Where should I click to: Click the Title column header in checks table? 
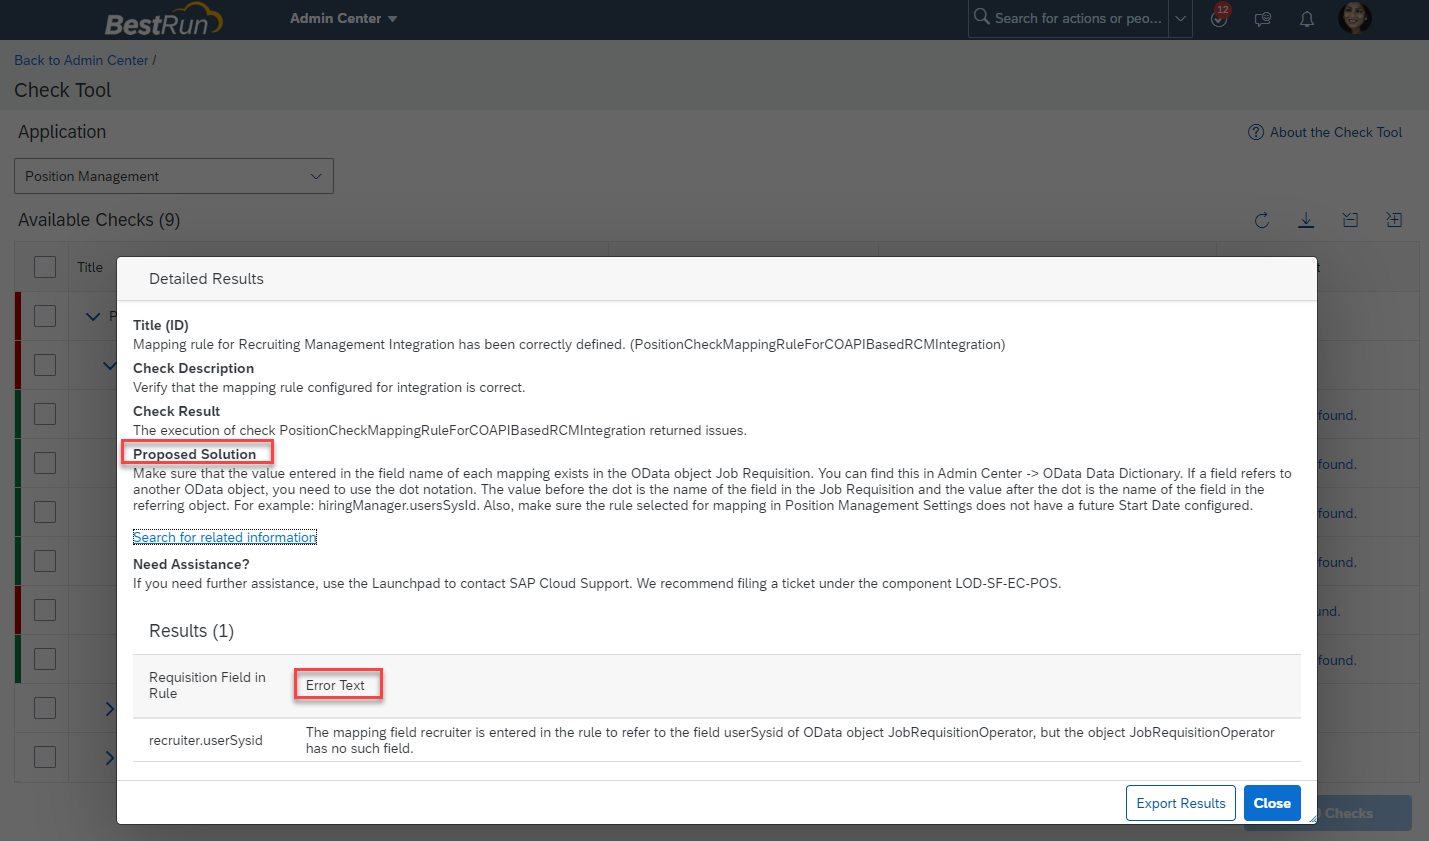[90, 267]
